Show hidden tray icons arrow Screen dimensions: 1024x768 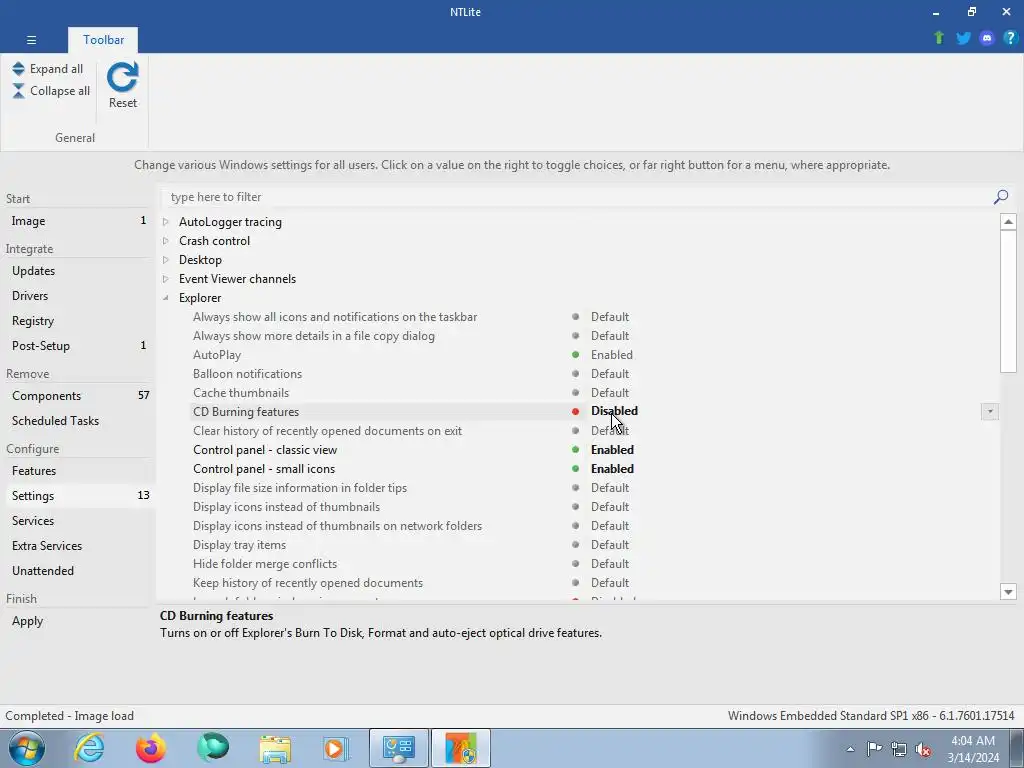[850, 749]
